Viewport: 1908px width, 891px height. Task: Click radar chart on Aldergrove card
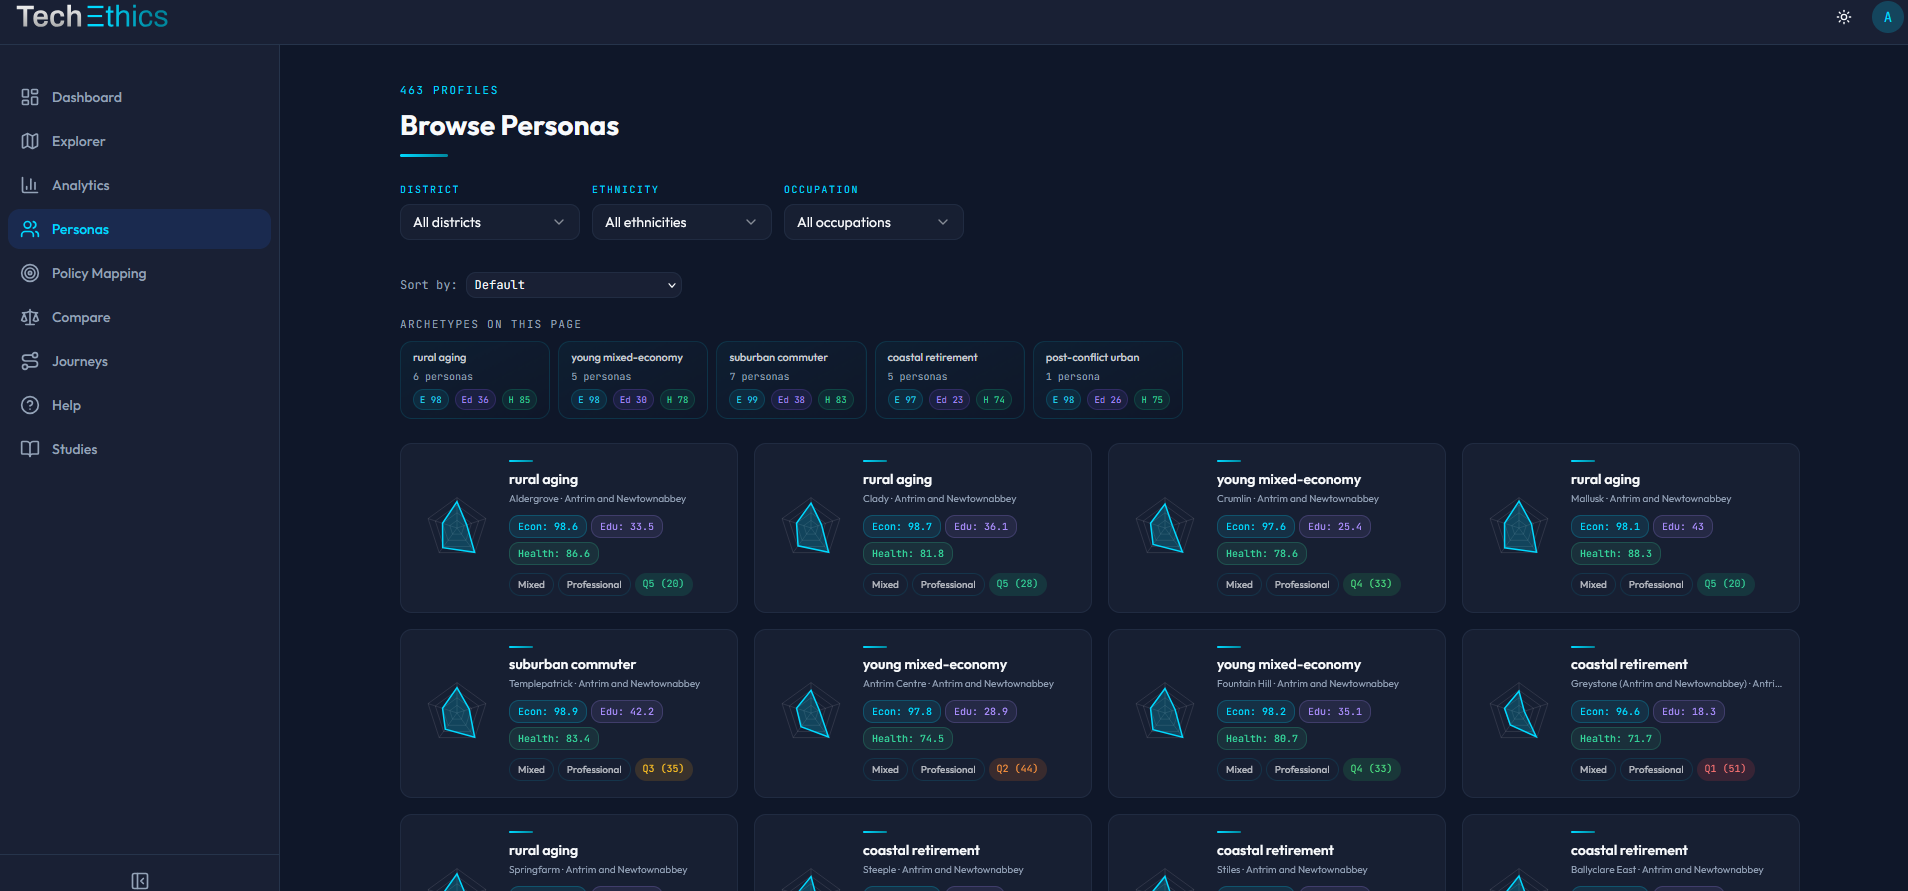click(458, 527)
